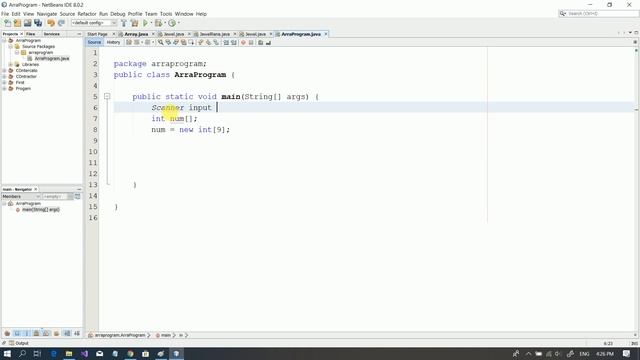Image resolution: width=640 pixels, height=360 pixels.
Task: Expand the Progam project node
Action: click(4, 89)
